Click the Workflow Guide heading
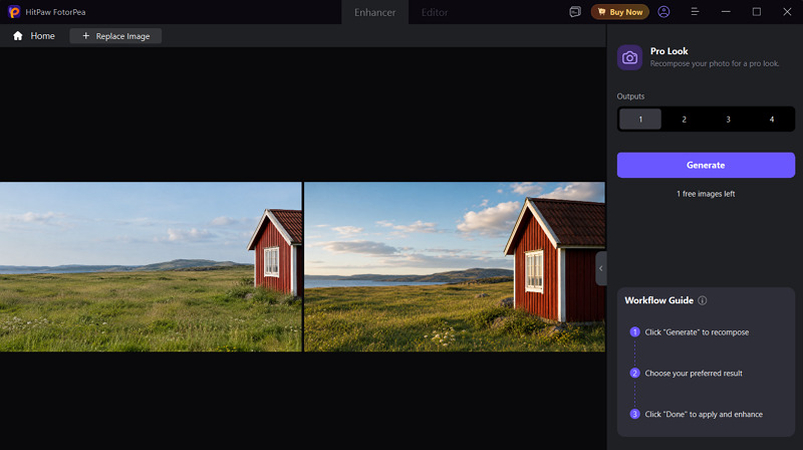803x450 pixels. pyautogui.click(x=659, y=301)
